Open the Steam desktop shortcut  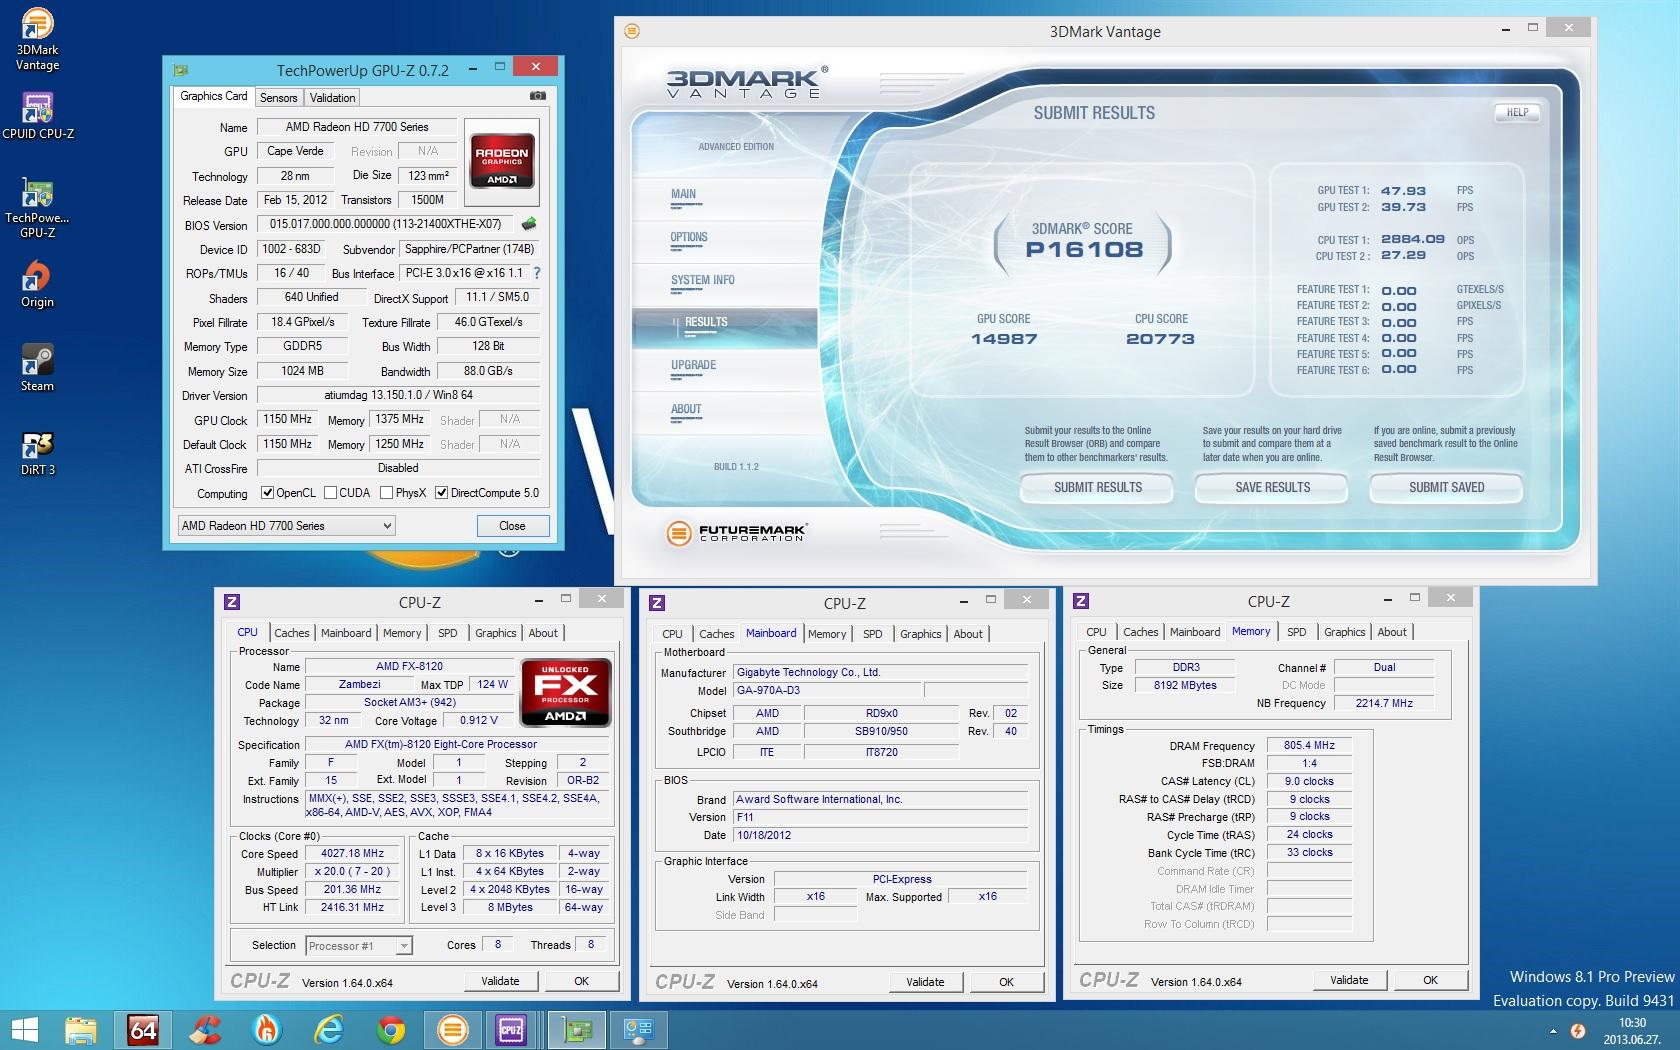(x=37, y=367)
